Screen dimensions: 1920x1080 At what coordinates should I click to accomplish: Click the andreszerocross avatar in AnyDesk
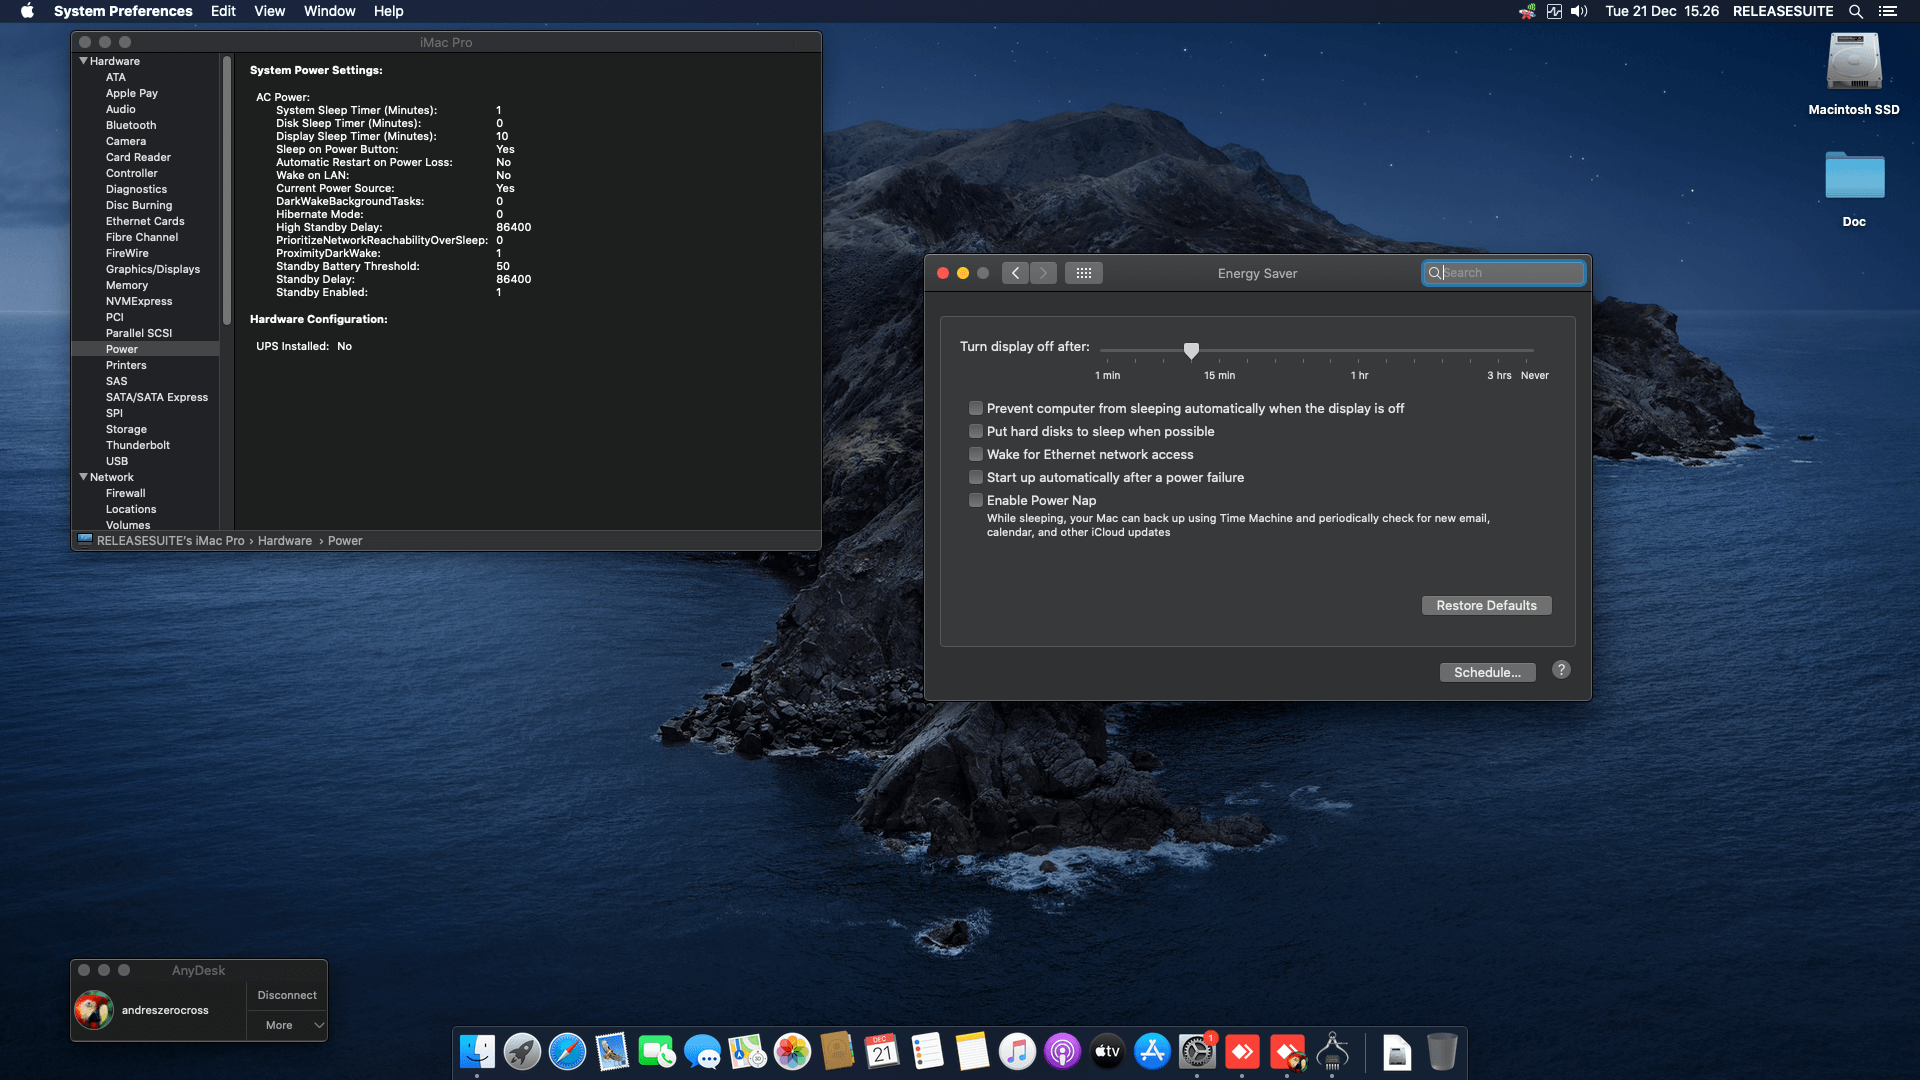[x=93, y=1010]
